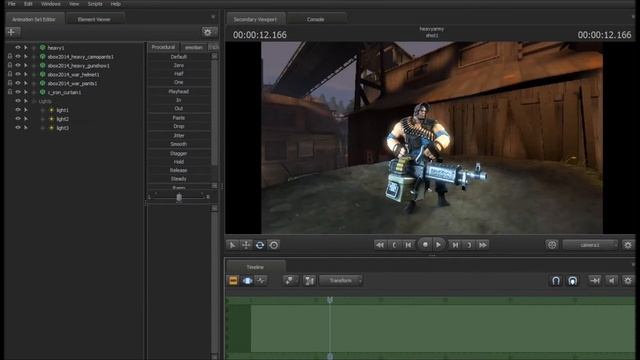Open the Scripts menu
The width and height of the screenshot is (640, 360).
click(x=95, y=4)
